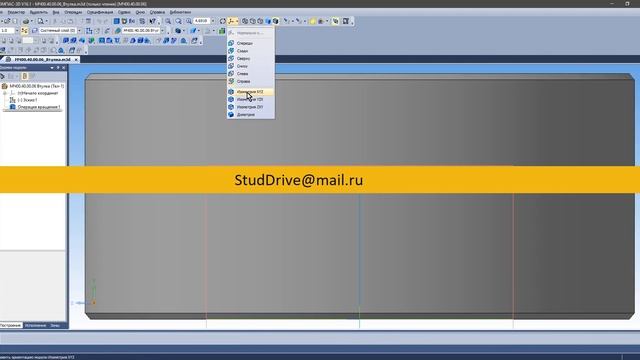The height and width of the screenshot is (360, 640).
Task: Open the Спецификация menu
Action: [x=100, y=12]
